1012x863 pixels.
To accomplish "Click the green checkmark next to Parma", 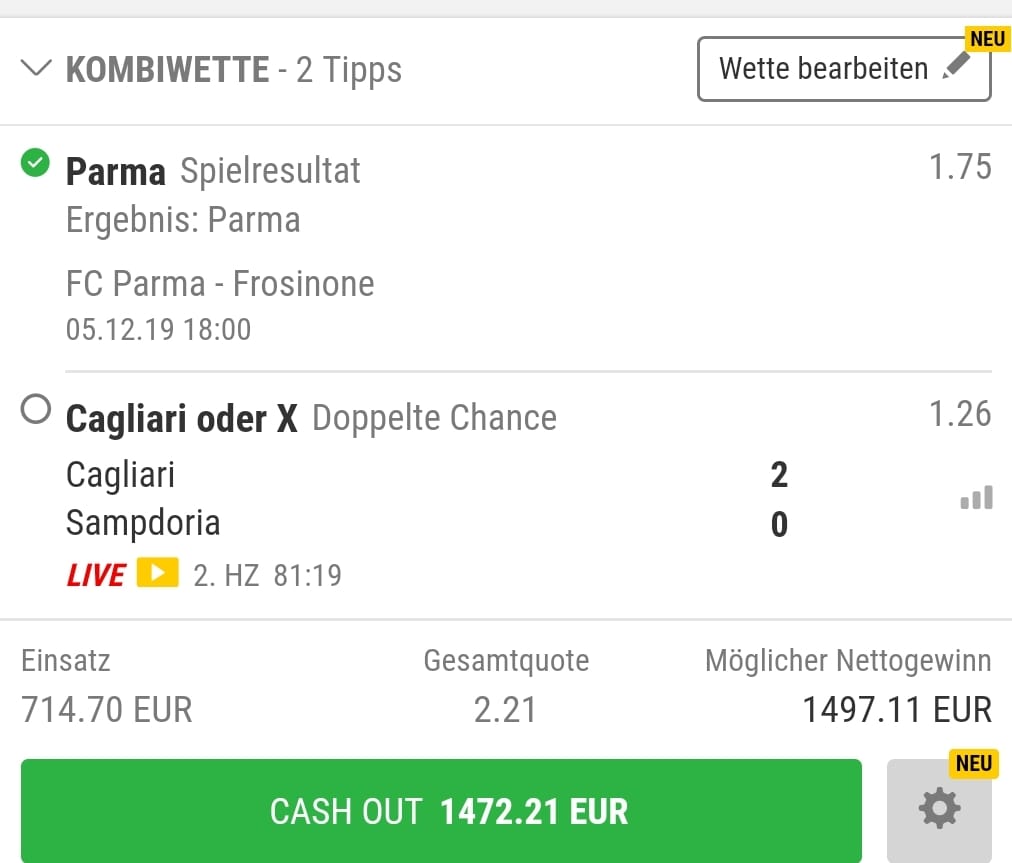I will coord(36,163).
